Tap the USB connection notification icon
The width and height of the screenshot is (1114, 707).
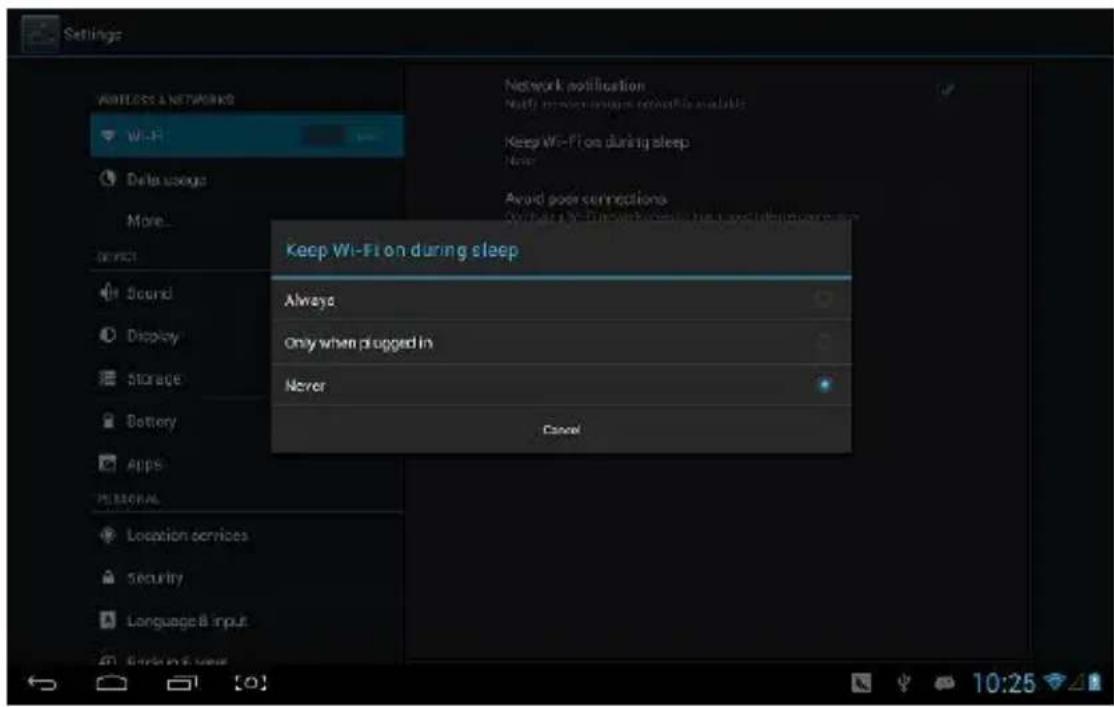coord(904,684)
